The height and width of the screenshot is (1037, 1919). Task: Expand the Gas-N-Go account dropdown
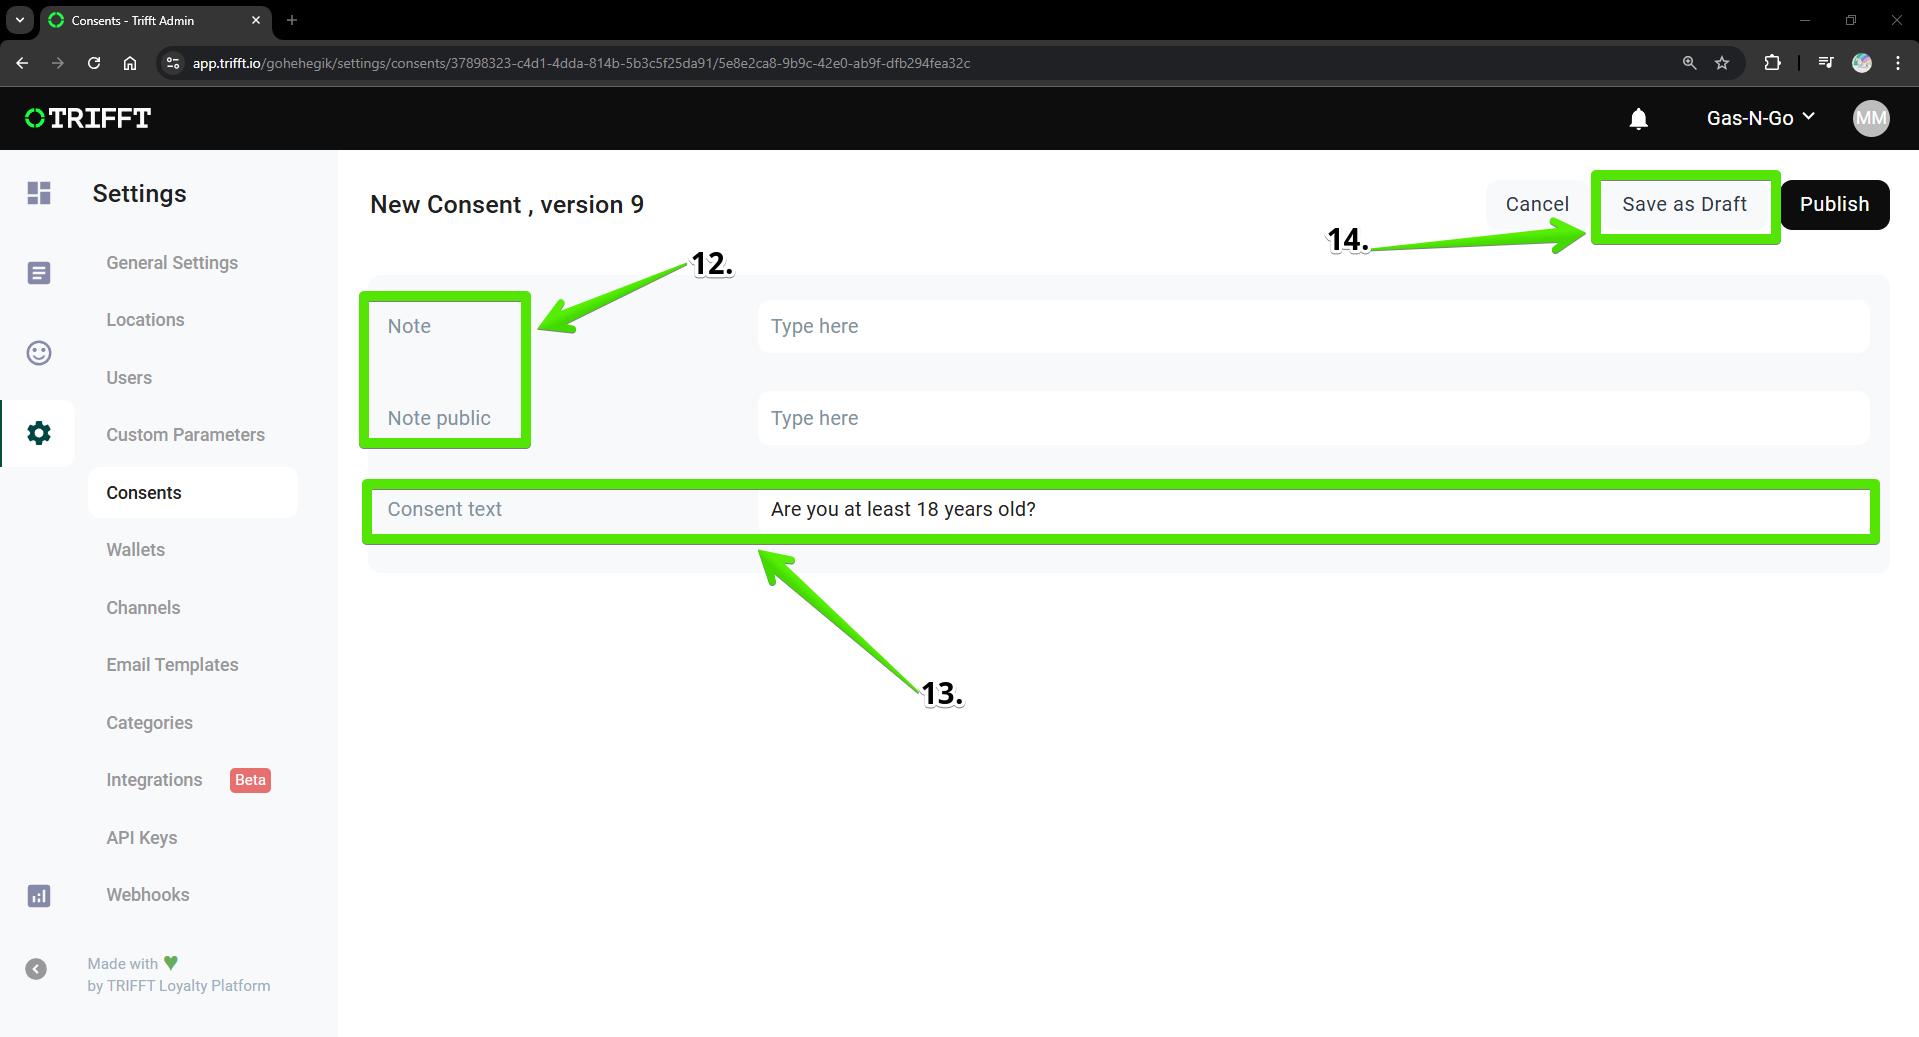click(x=1760, y=118)
